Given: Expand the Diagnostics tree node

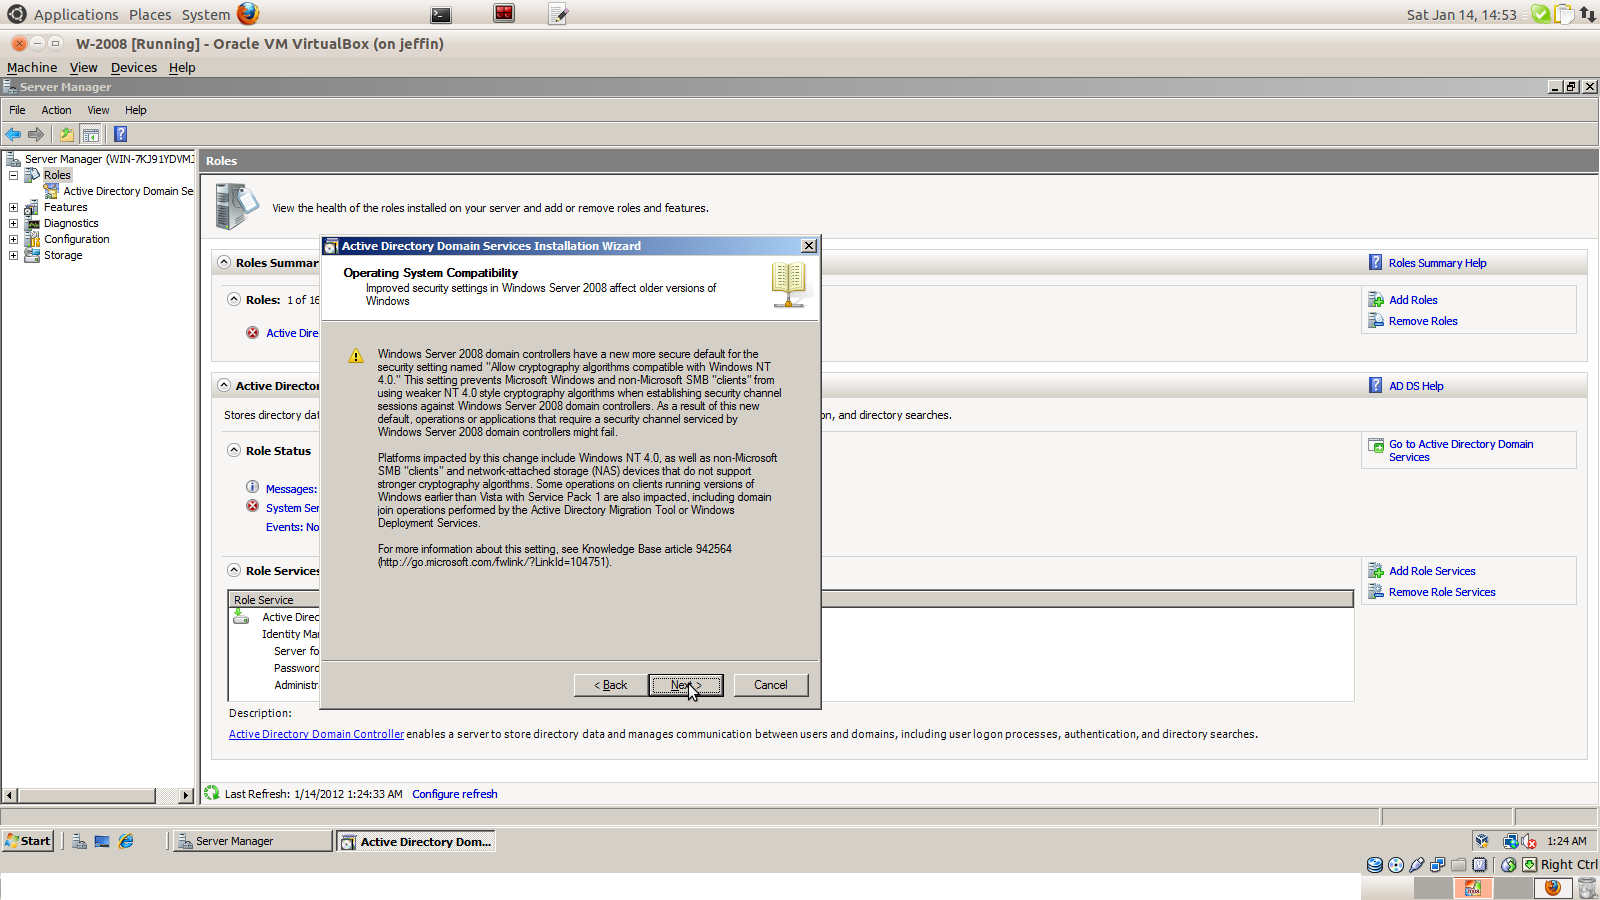Looking at the screenshot, I should [x=14, y=223].
